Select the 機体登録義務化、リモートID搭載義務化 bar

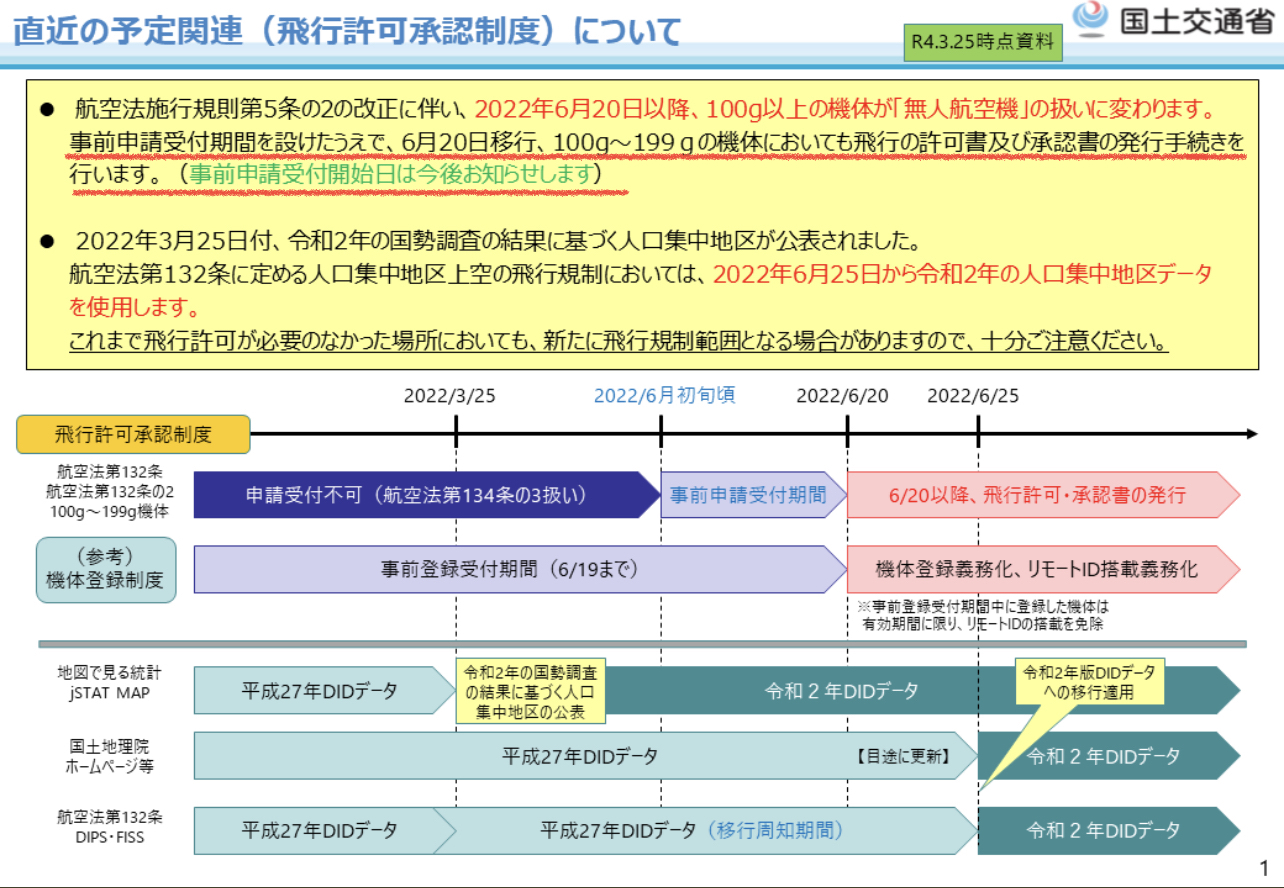point(1036,569)
